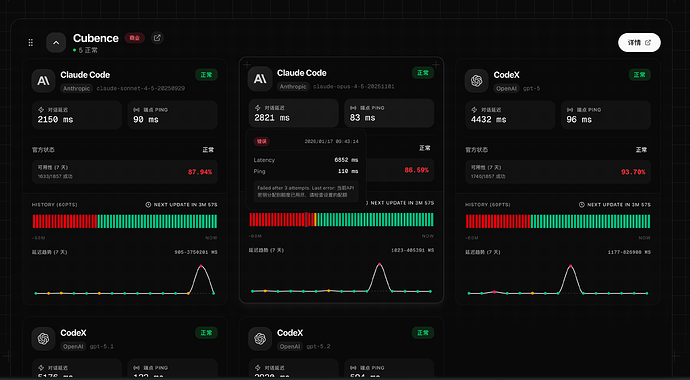Click the lightning icon on gpt-5.1 card
The width and height of the screenshot is (690, 380).
click(41, 368)
